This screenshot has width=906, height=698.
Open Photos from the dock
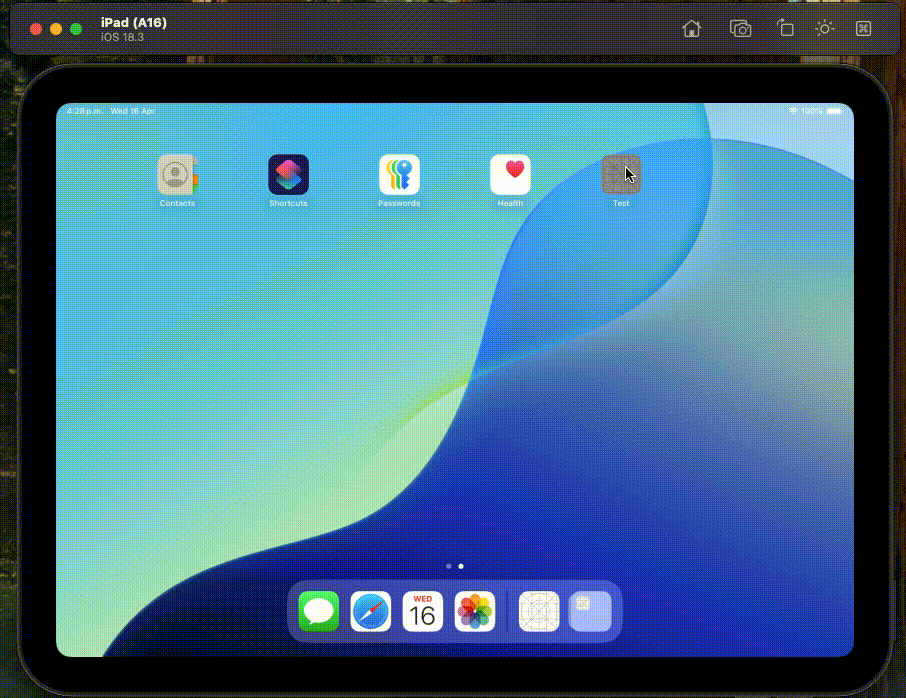coord(475,611)
